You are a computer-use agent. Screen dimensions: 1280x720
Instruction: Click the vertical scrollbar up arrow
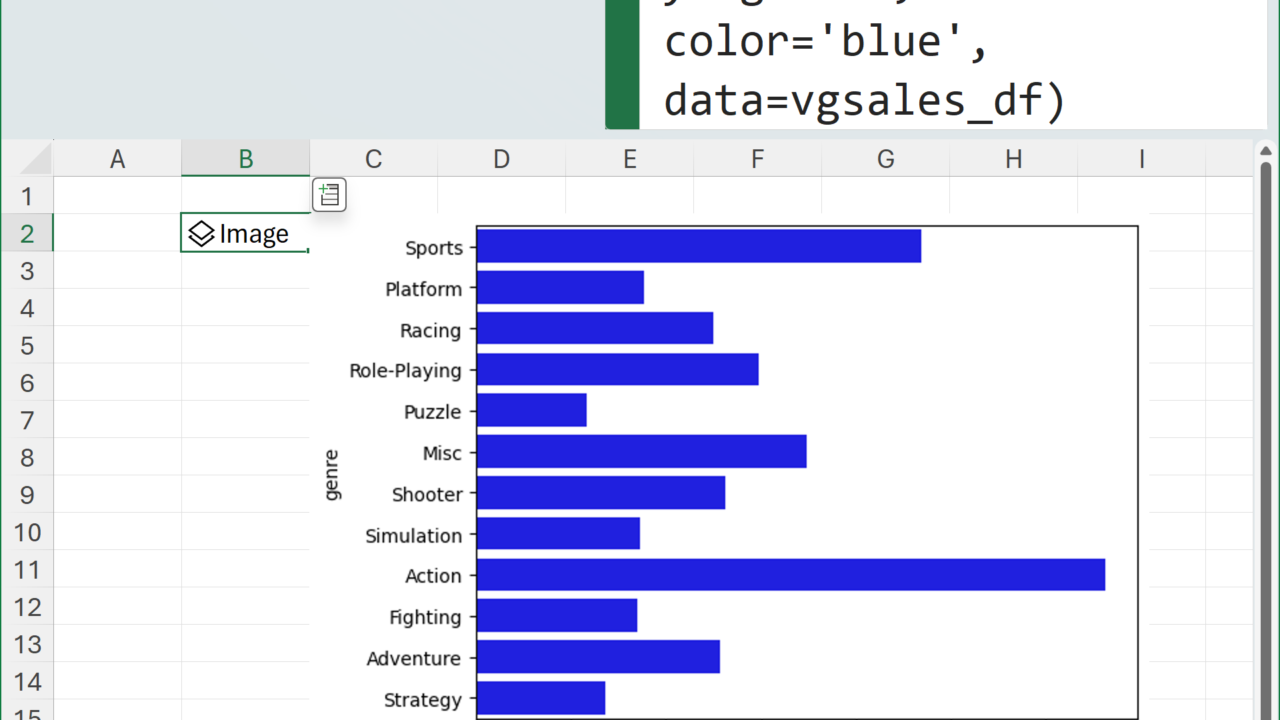[x=1266, y=152]
